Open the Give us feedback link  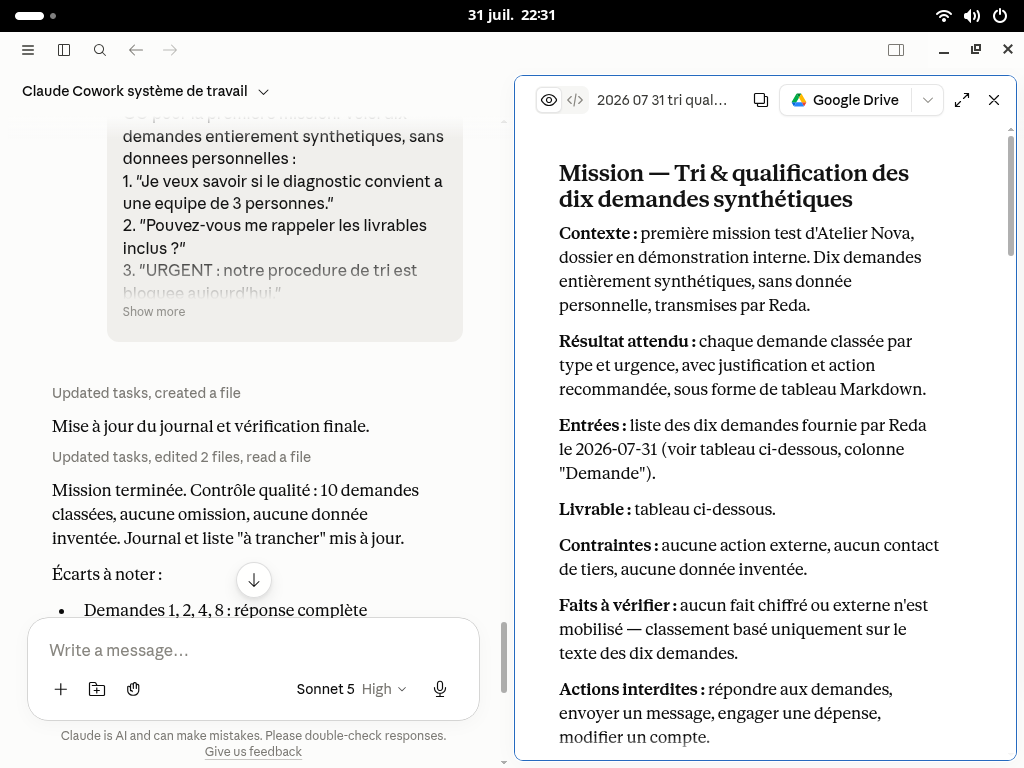pos(253,752)
